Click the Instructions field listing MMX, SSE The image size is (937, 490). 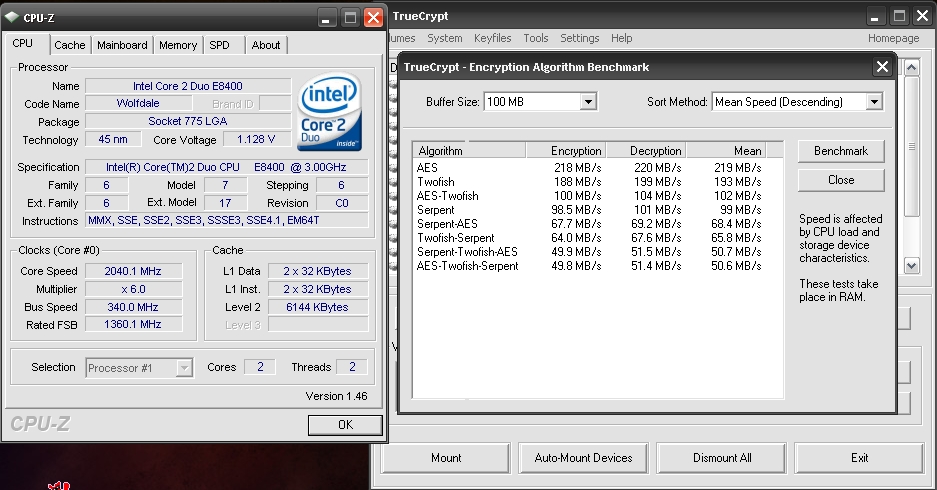point(227,220)
